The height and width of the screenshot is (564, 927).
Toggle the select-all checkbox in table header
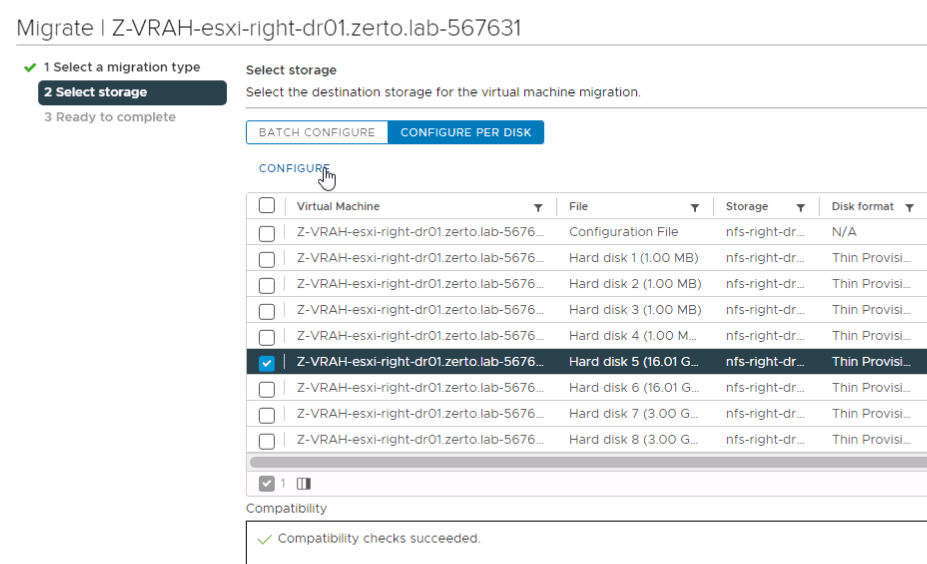[267, 206]
